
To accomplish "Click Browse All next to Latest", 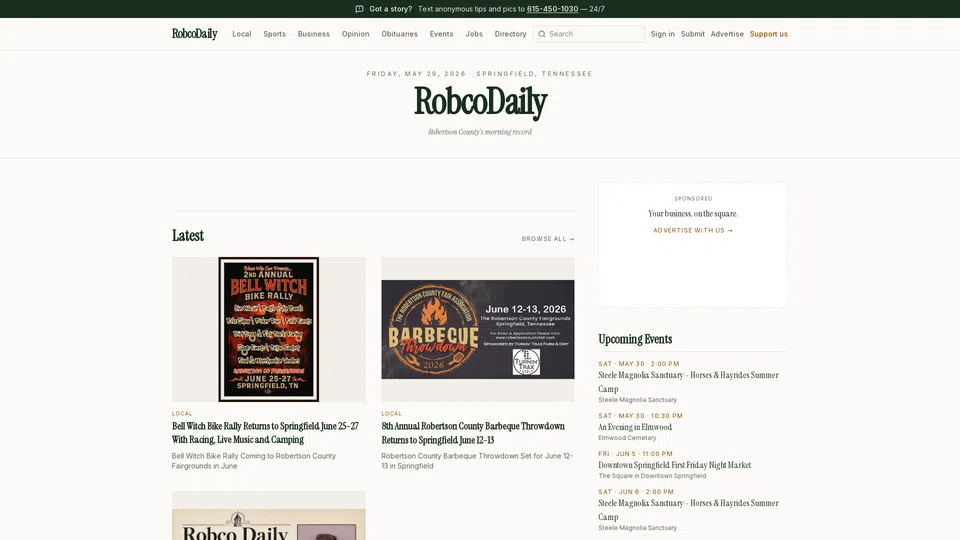I will 548,239.
